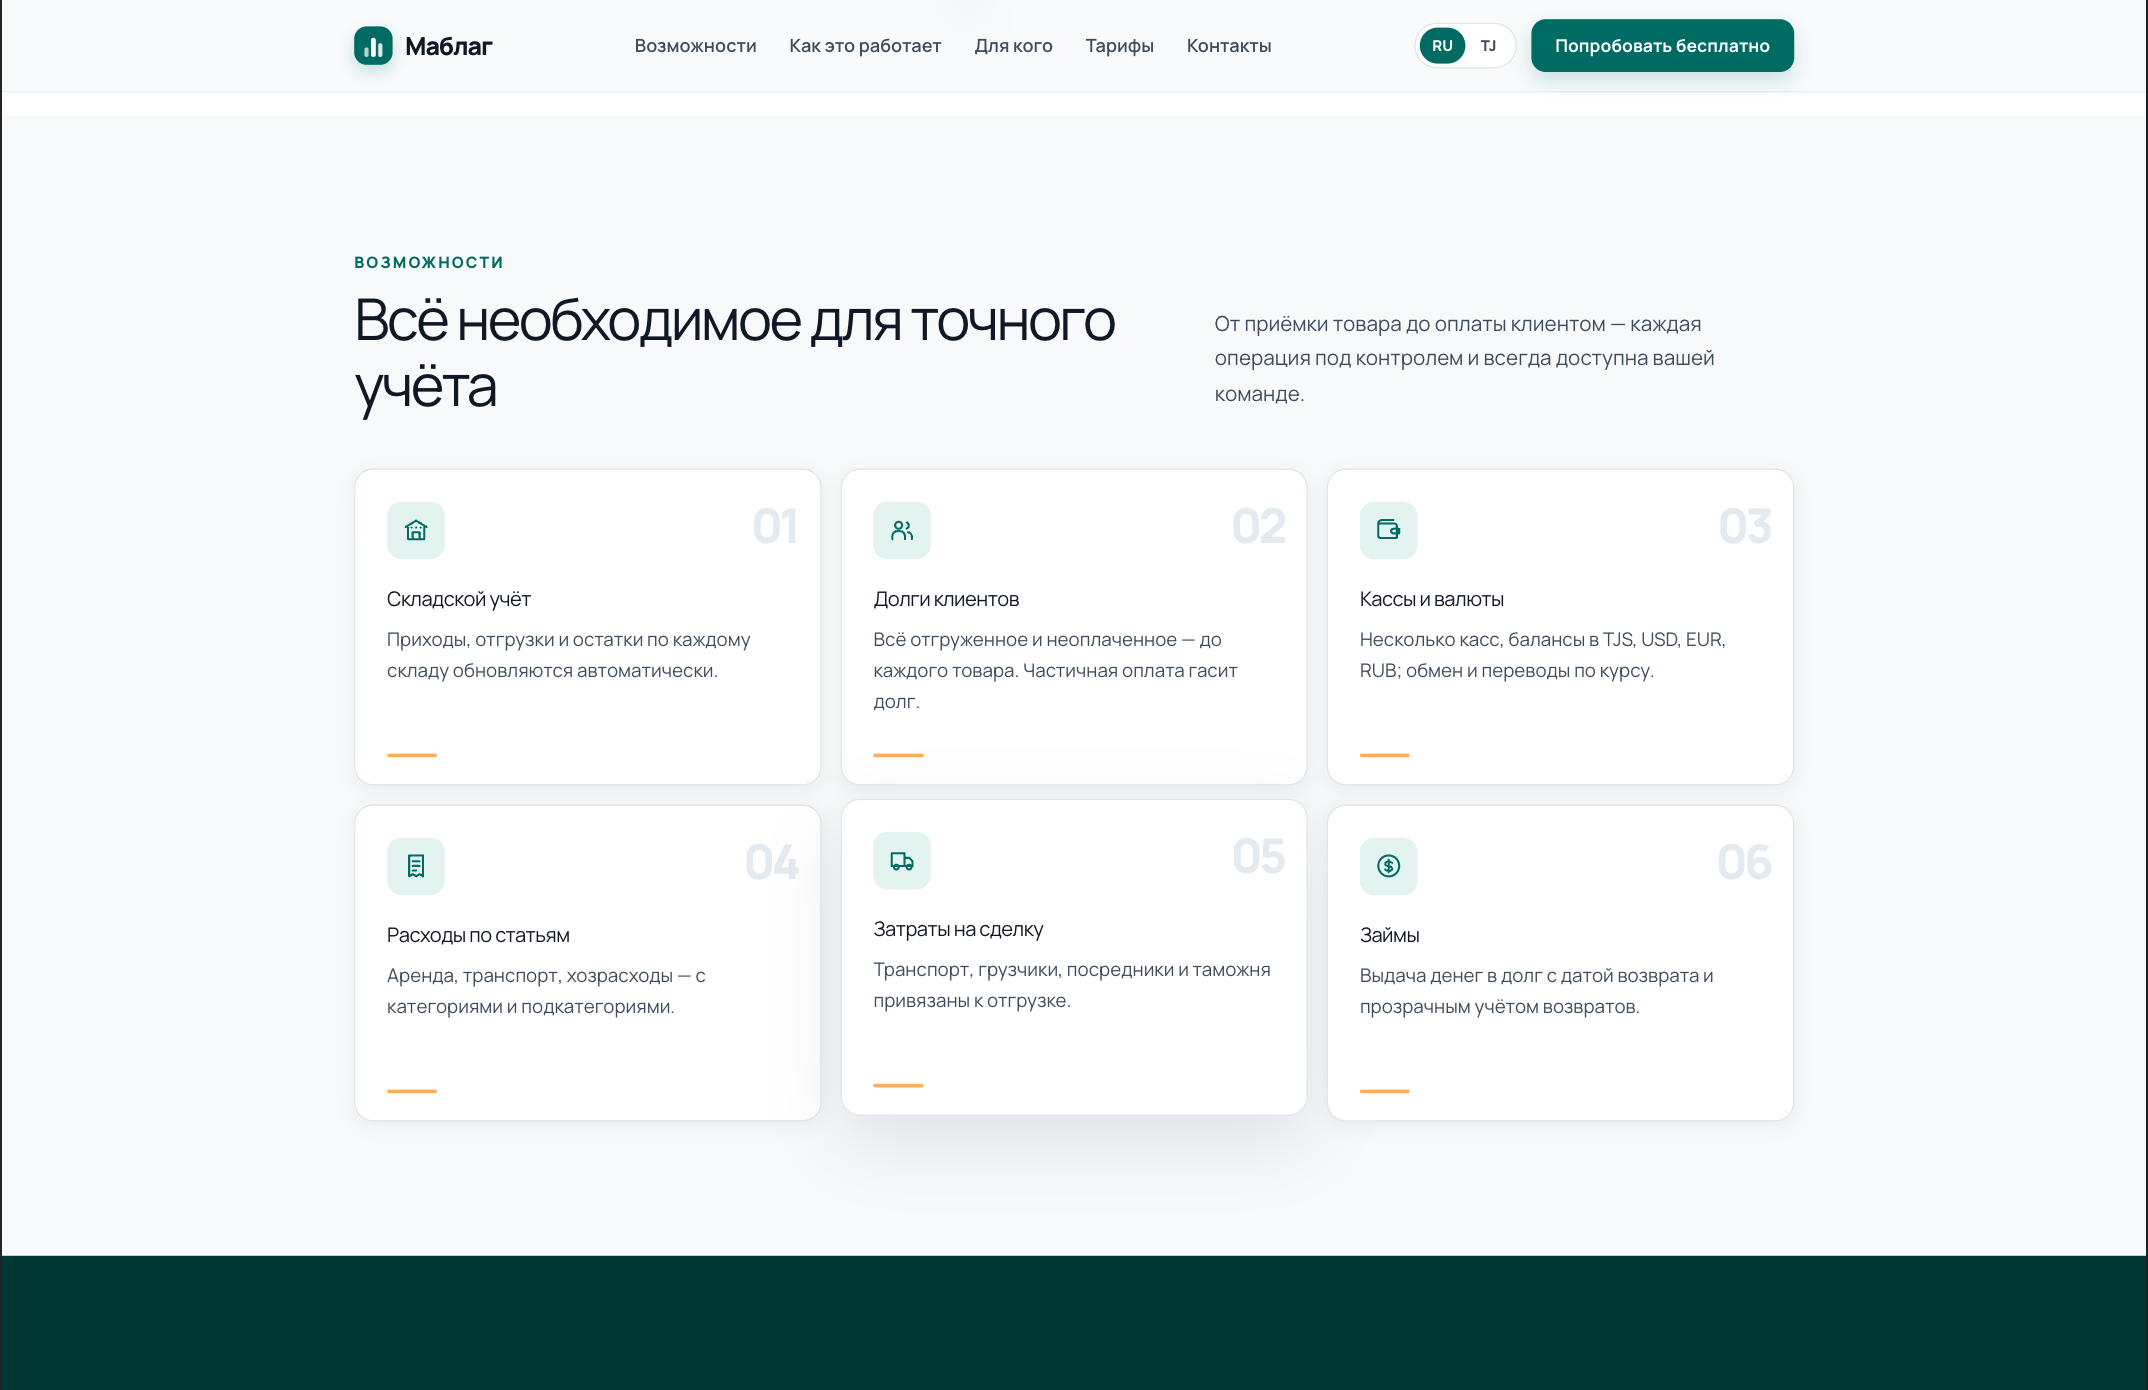Click the number 02 on Долги клиентов card

pos(1259,526)
